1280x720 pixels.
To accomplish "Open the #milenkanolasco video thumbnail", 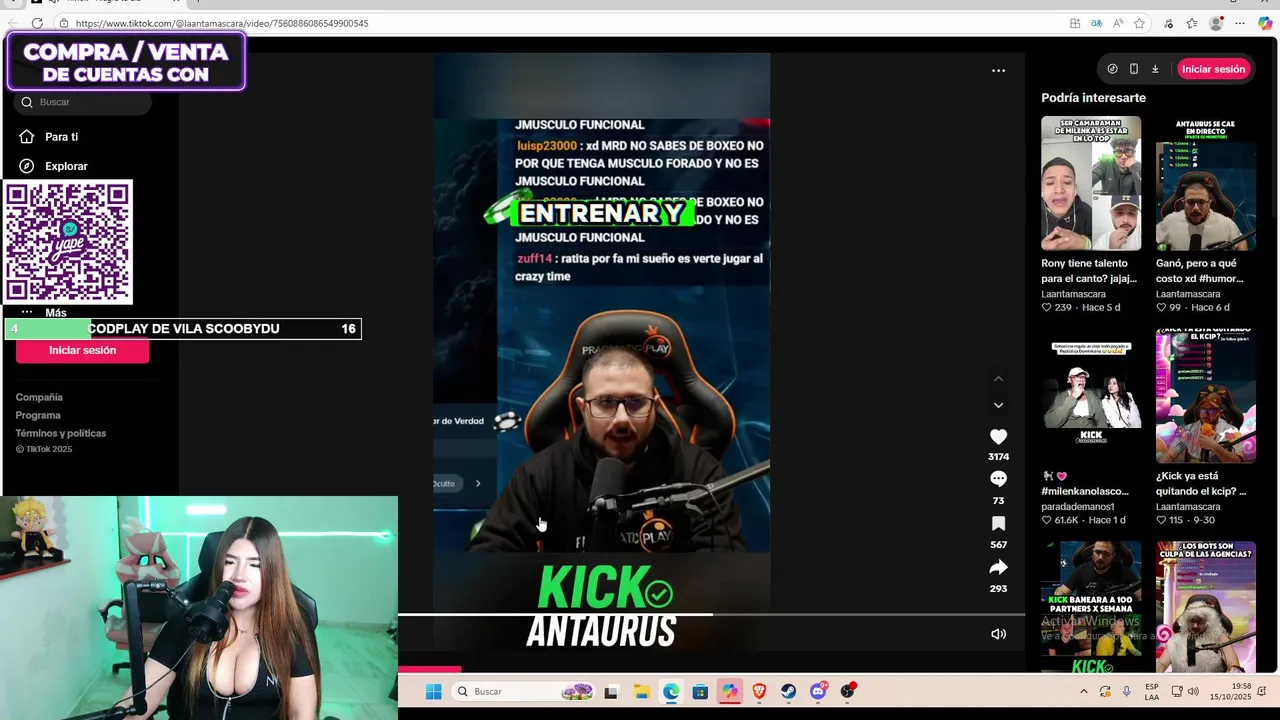I will coord(1091,396).
